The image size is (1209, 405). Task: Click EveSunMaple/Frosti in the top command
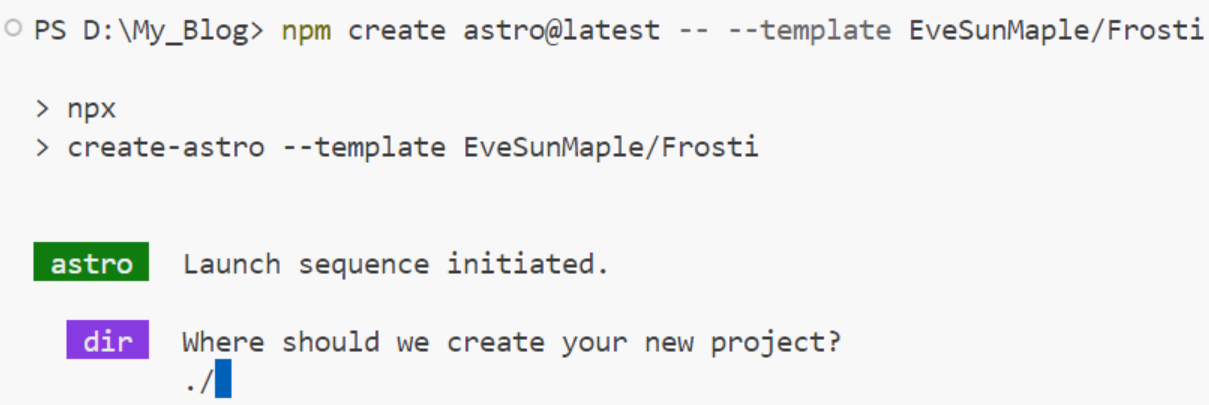[1056, 29]
